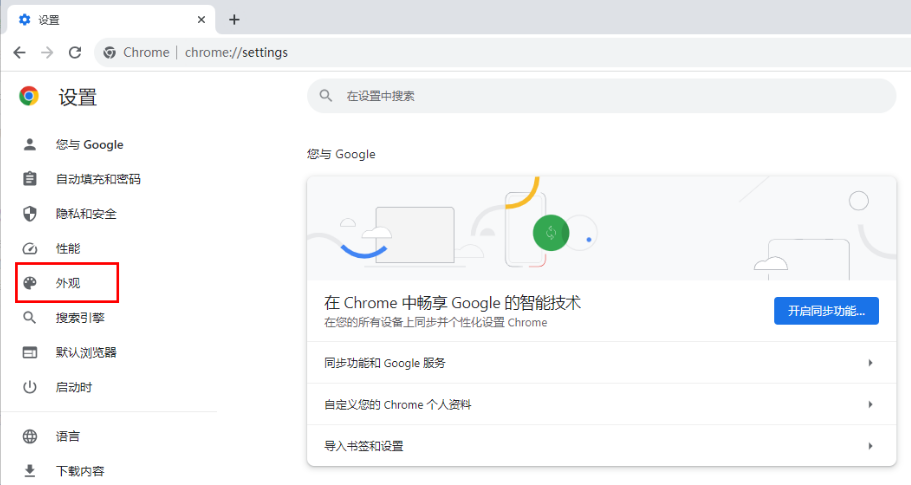Select the 设置 browser tab
Viewport: 911px width, 485px height.
point(111,20)
